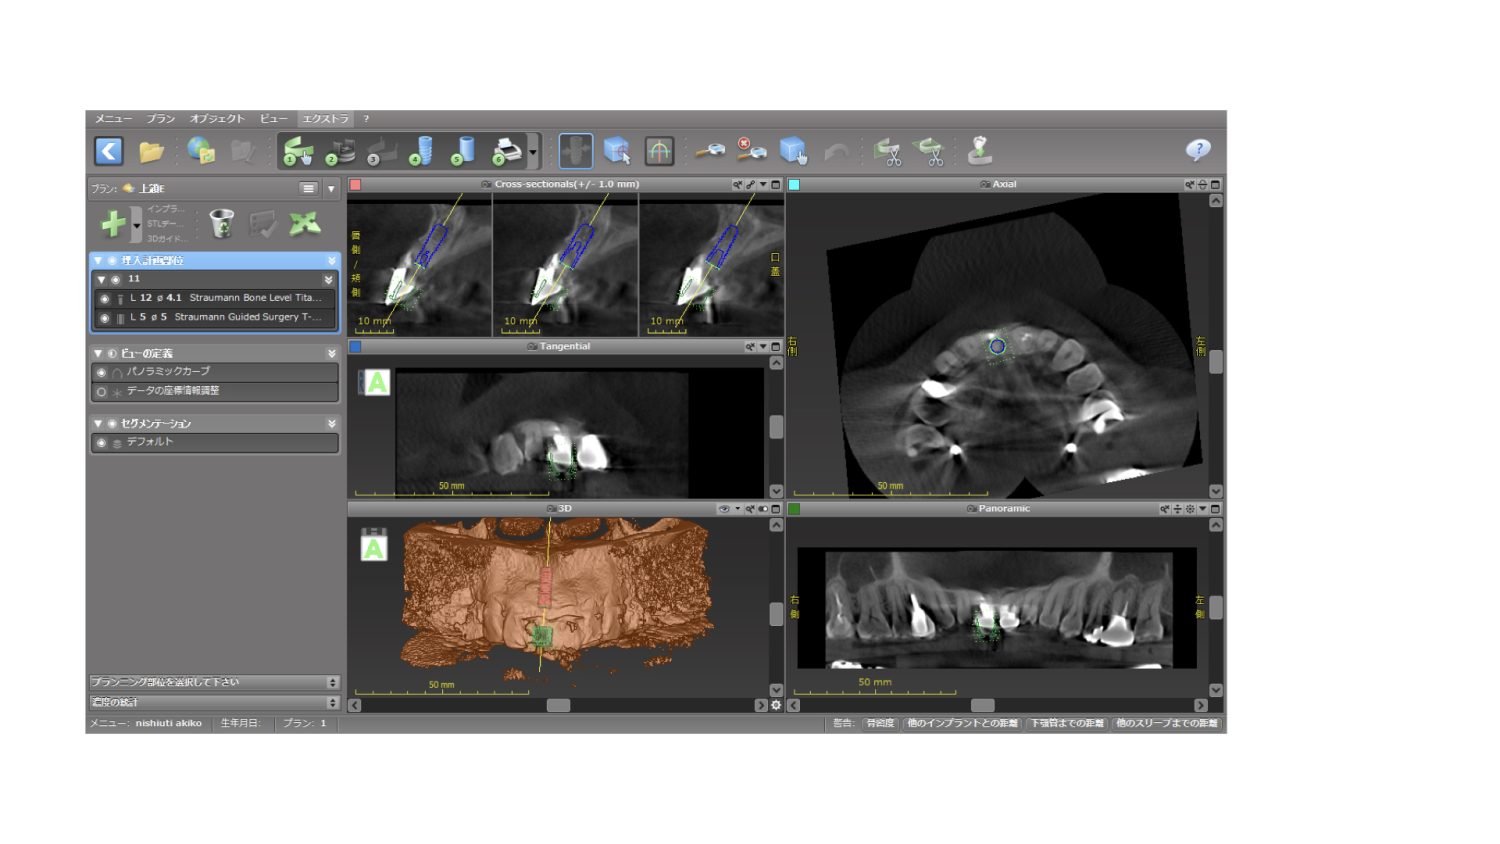
Task: Click the recycle bin delete icon
Action: click(221, 223)
